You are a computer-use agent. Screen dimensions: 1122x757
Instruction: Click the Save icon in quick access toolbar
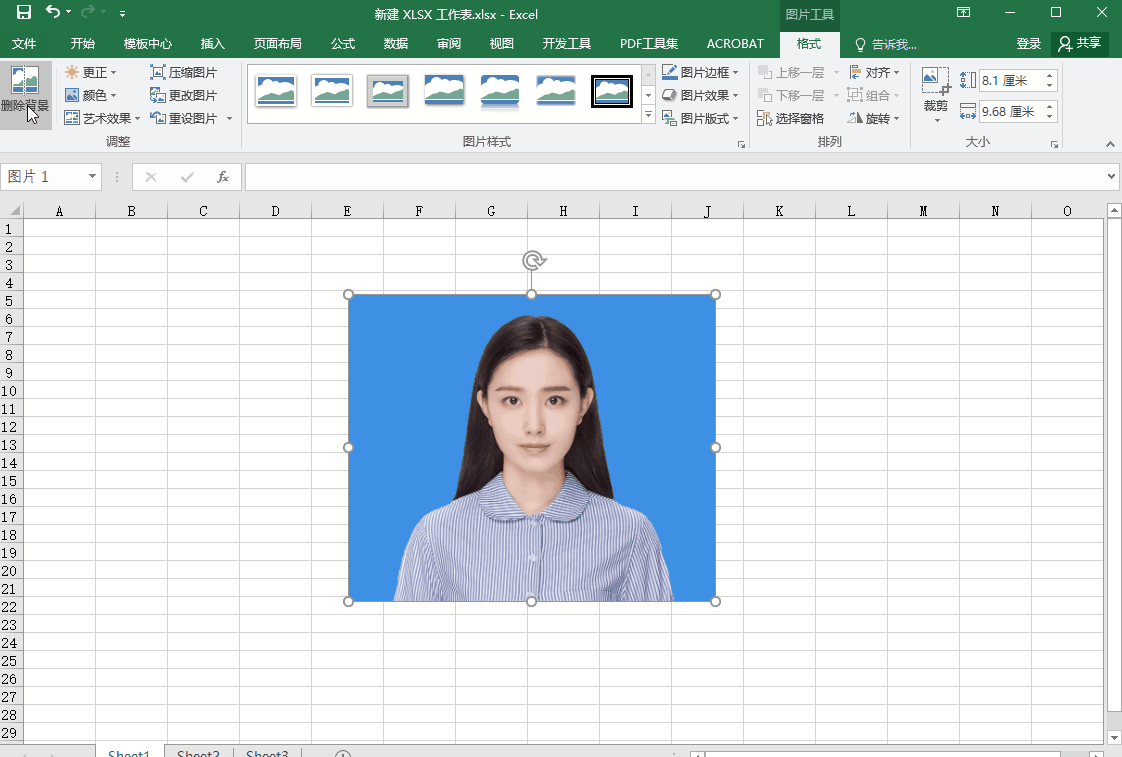click(x=24, y=13)
